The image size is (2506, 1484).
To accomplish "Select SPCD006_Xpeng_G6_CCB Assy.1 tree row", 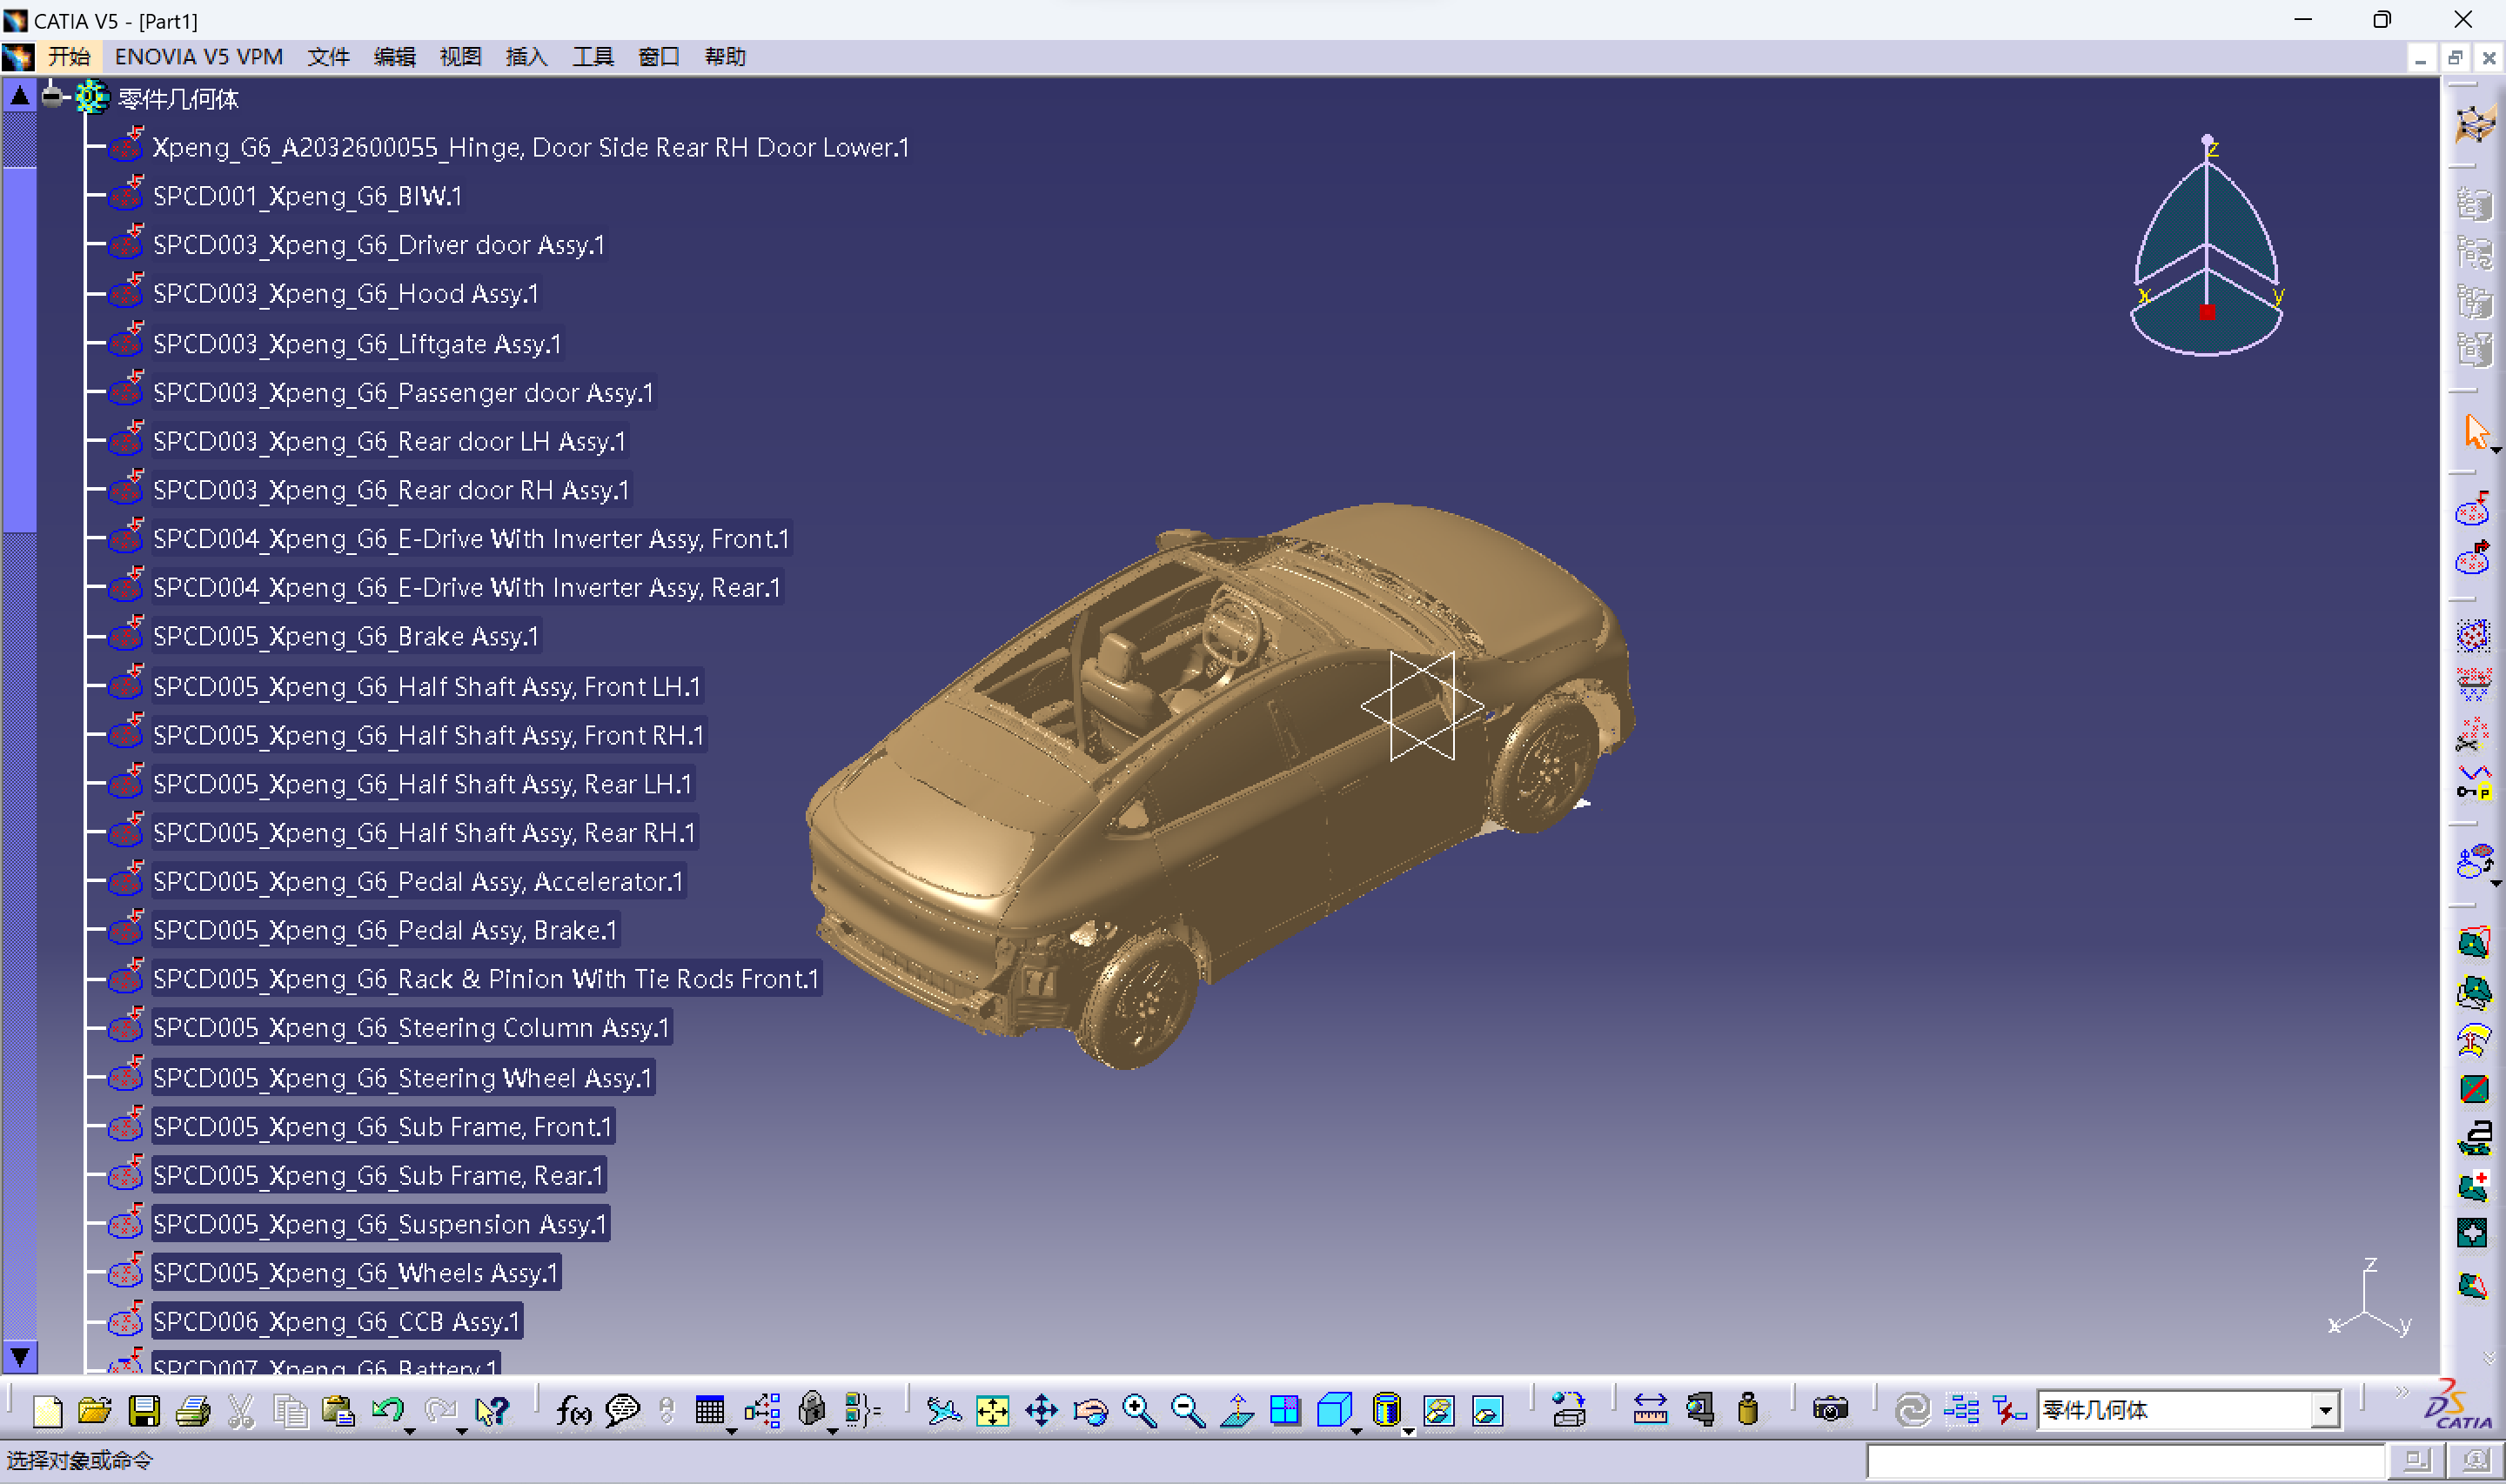I will point(337,1322).
